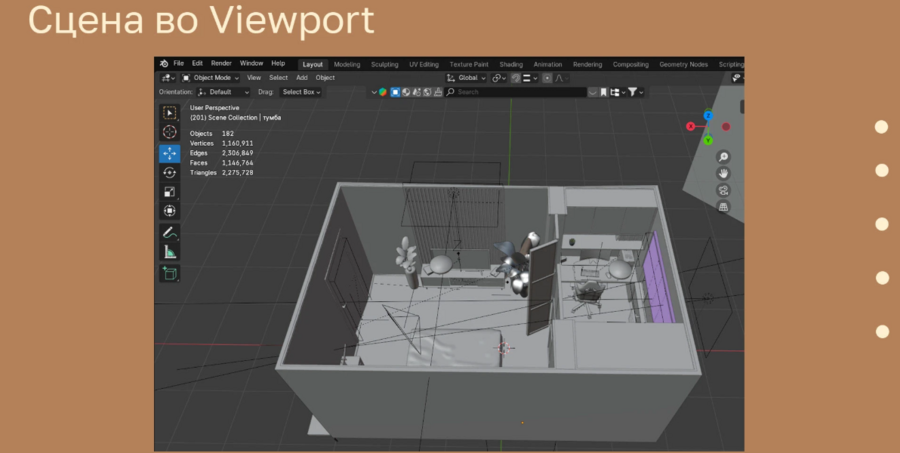Toggle proportional editing in header
Image resolution: width=900 pixels, height=453 pixels.
546,77
